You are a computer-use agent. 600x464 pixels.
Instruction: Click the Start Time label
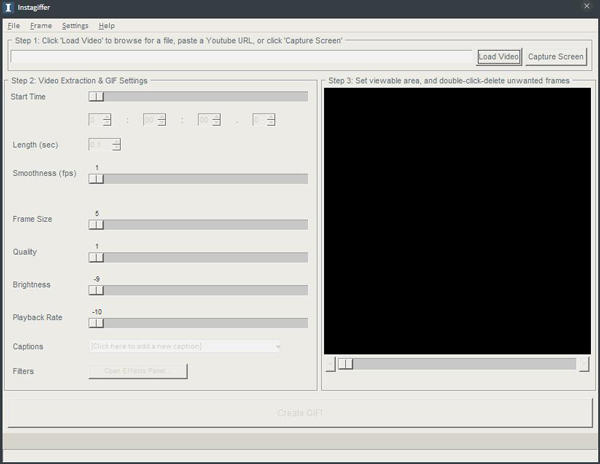tap(28, 97)
